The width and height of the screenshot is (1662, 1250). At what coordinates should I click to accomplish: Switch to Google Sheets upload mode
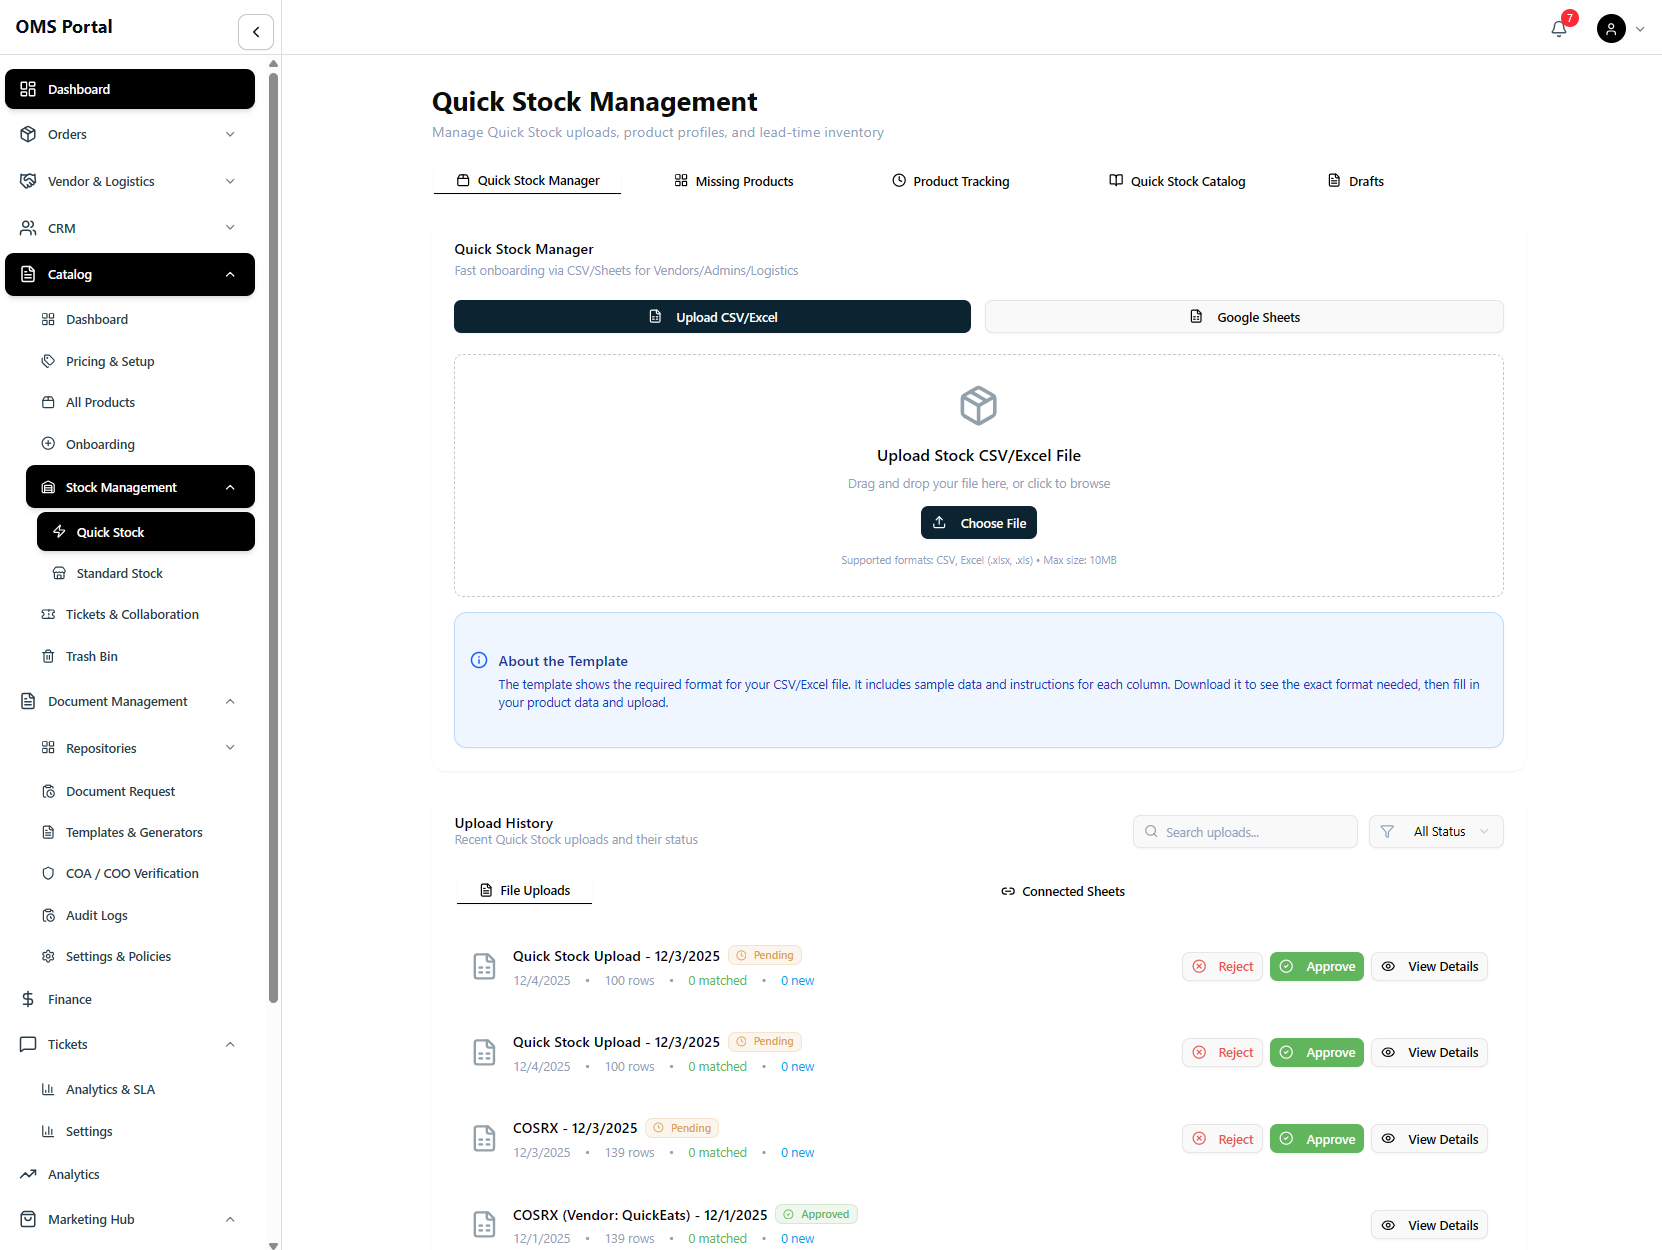coord(1244,317)
